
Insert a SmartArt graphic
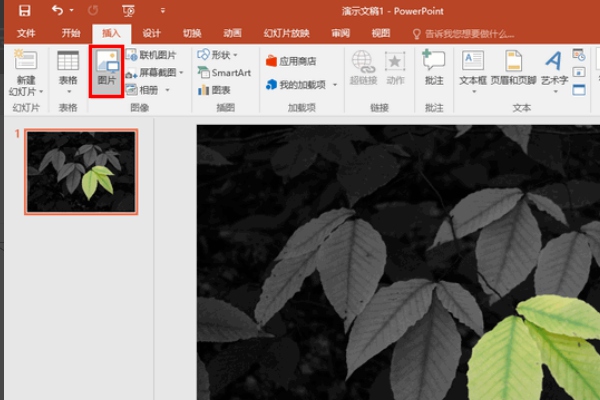tap(224, 72)
